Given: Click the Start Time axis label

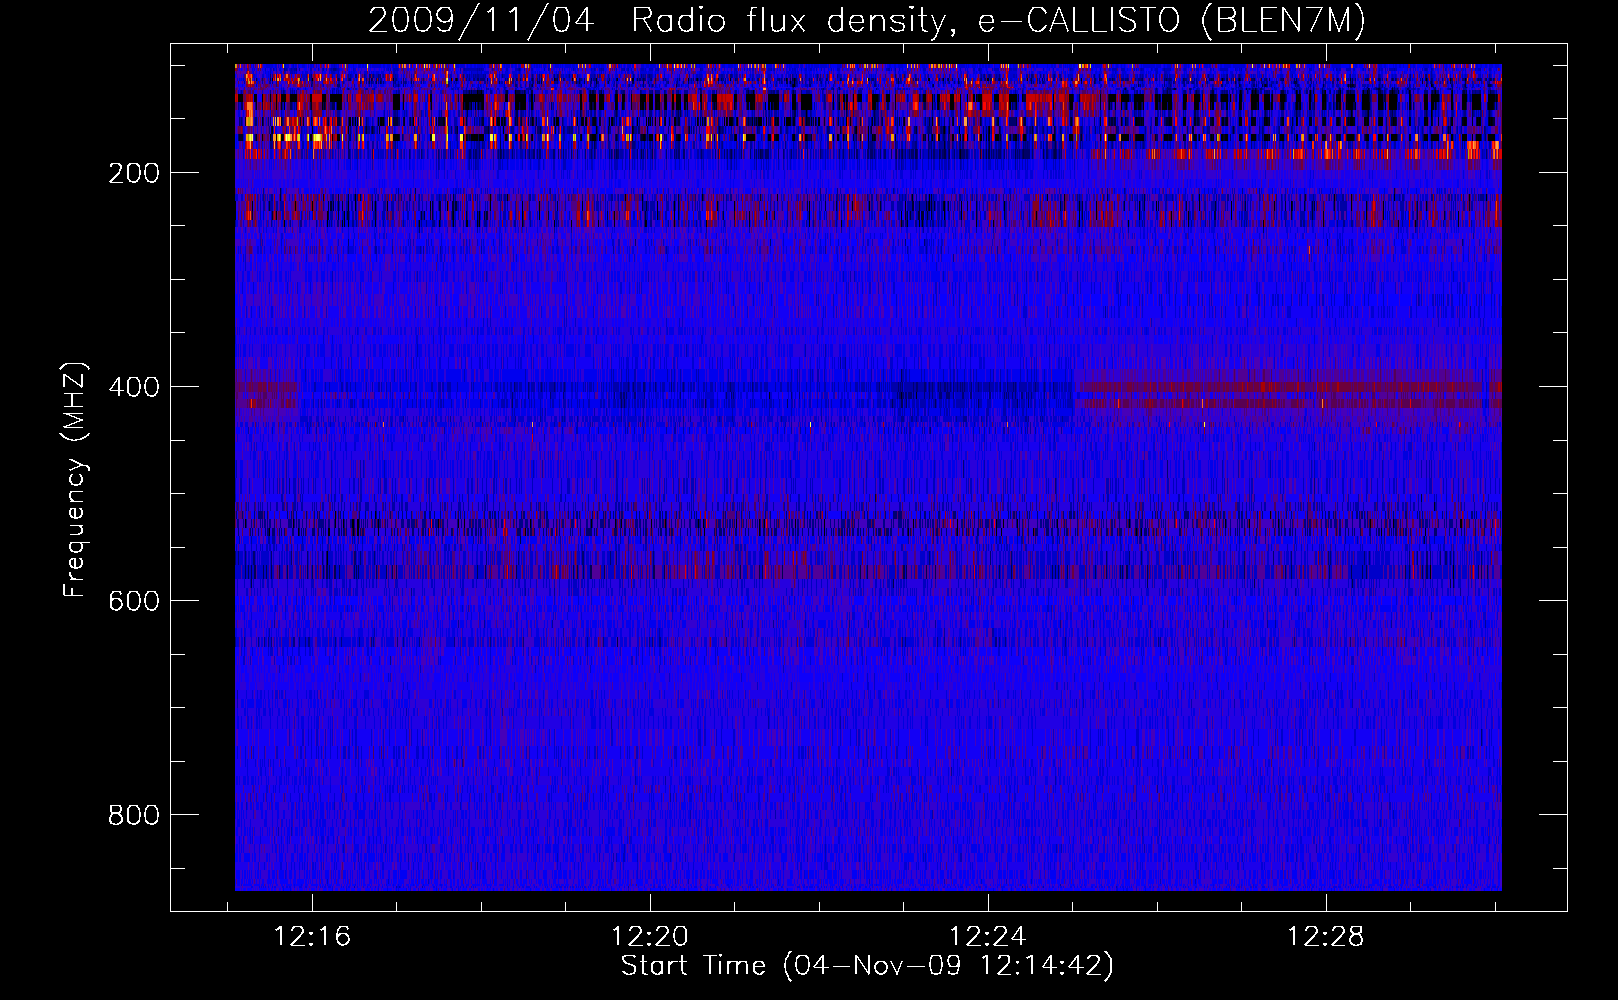Looking at the screenshot, I should coord(867,966).
